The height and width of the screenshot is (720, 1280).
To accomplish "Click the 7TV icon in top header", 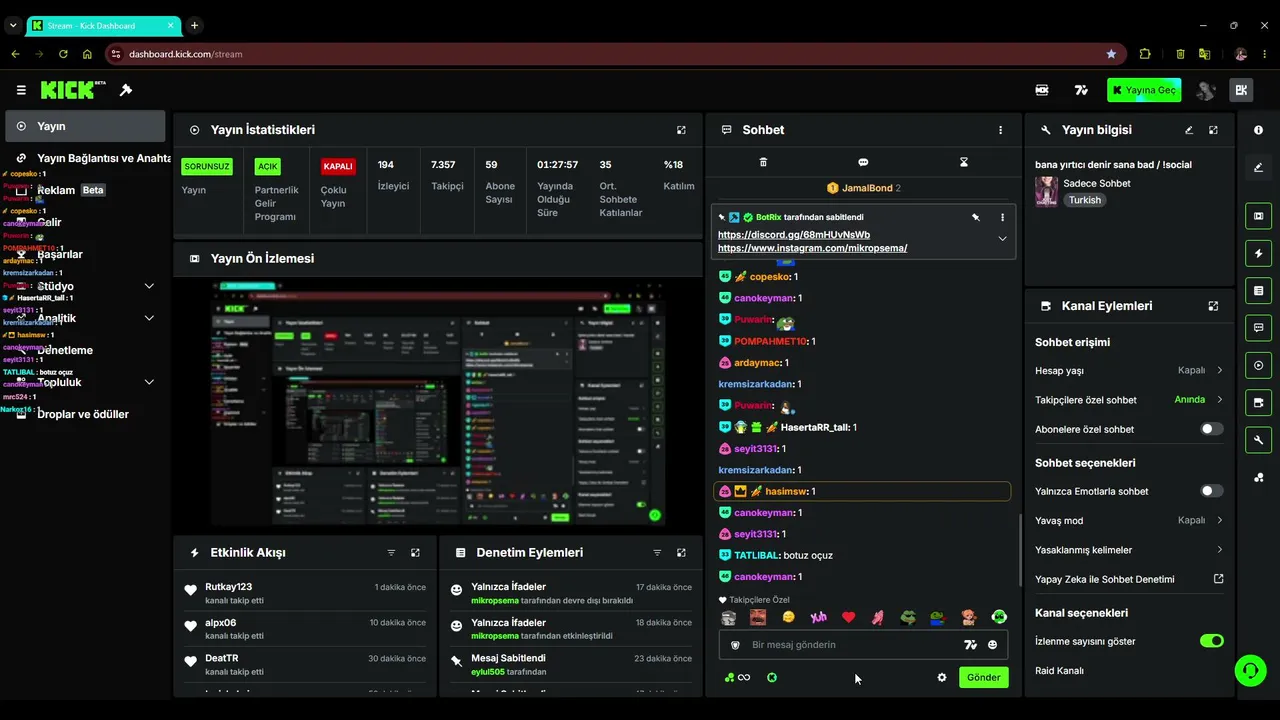I will [x=1081, y=90].
